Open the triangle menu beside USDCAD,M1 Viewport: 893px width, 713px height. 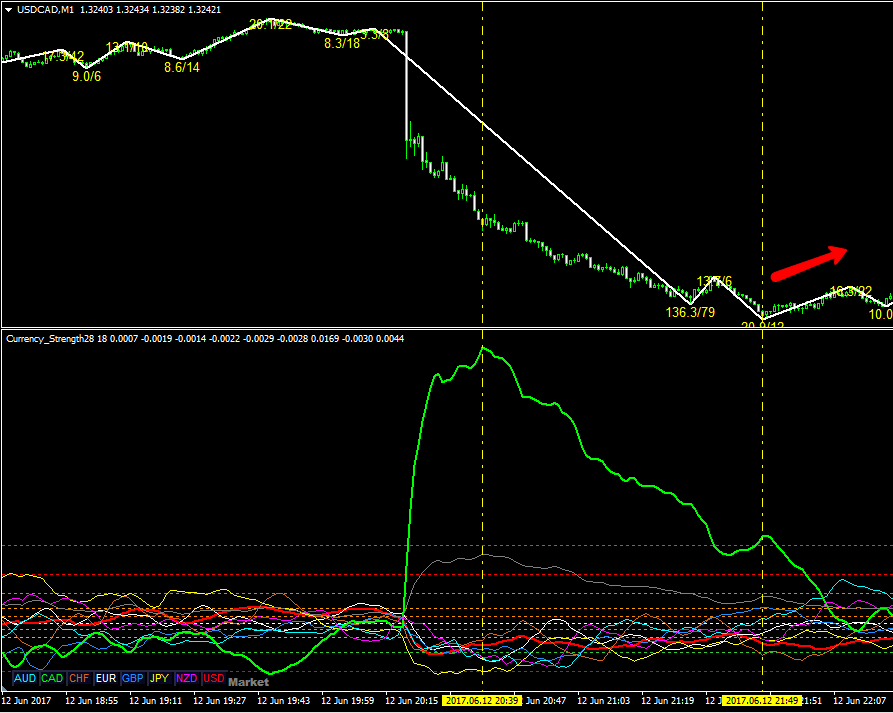(9, 10)
